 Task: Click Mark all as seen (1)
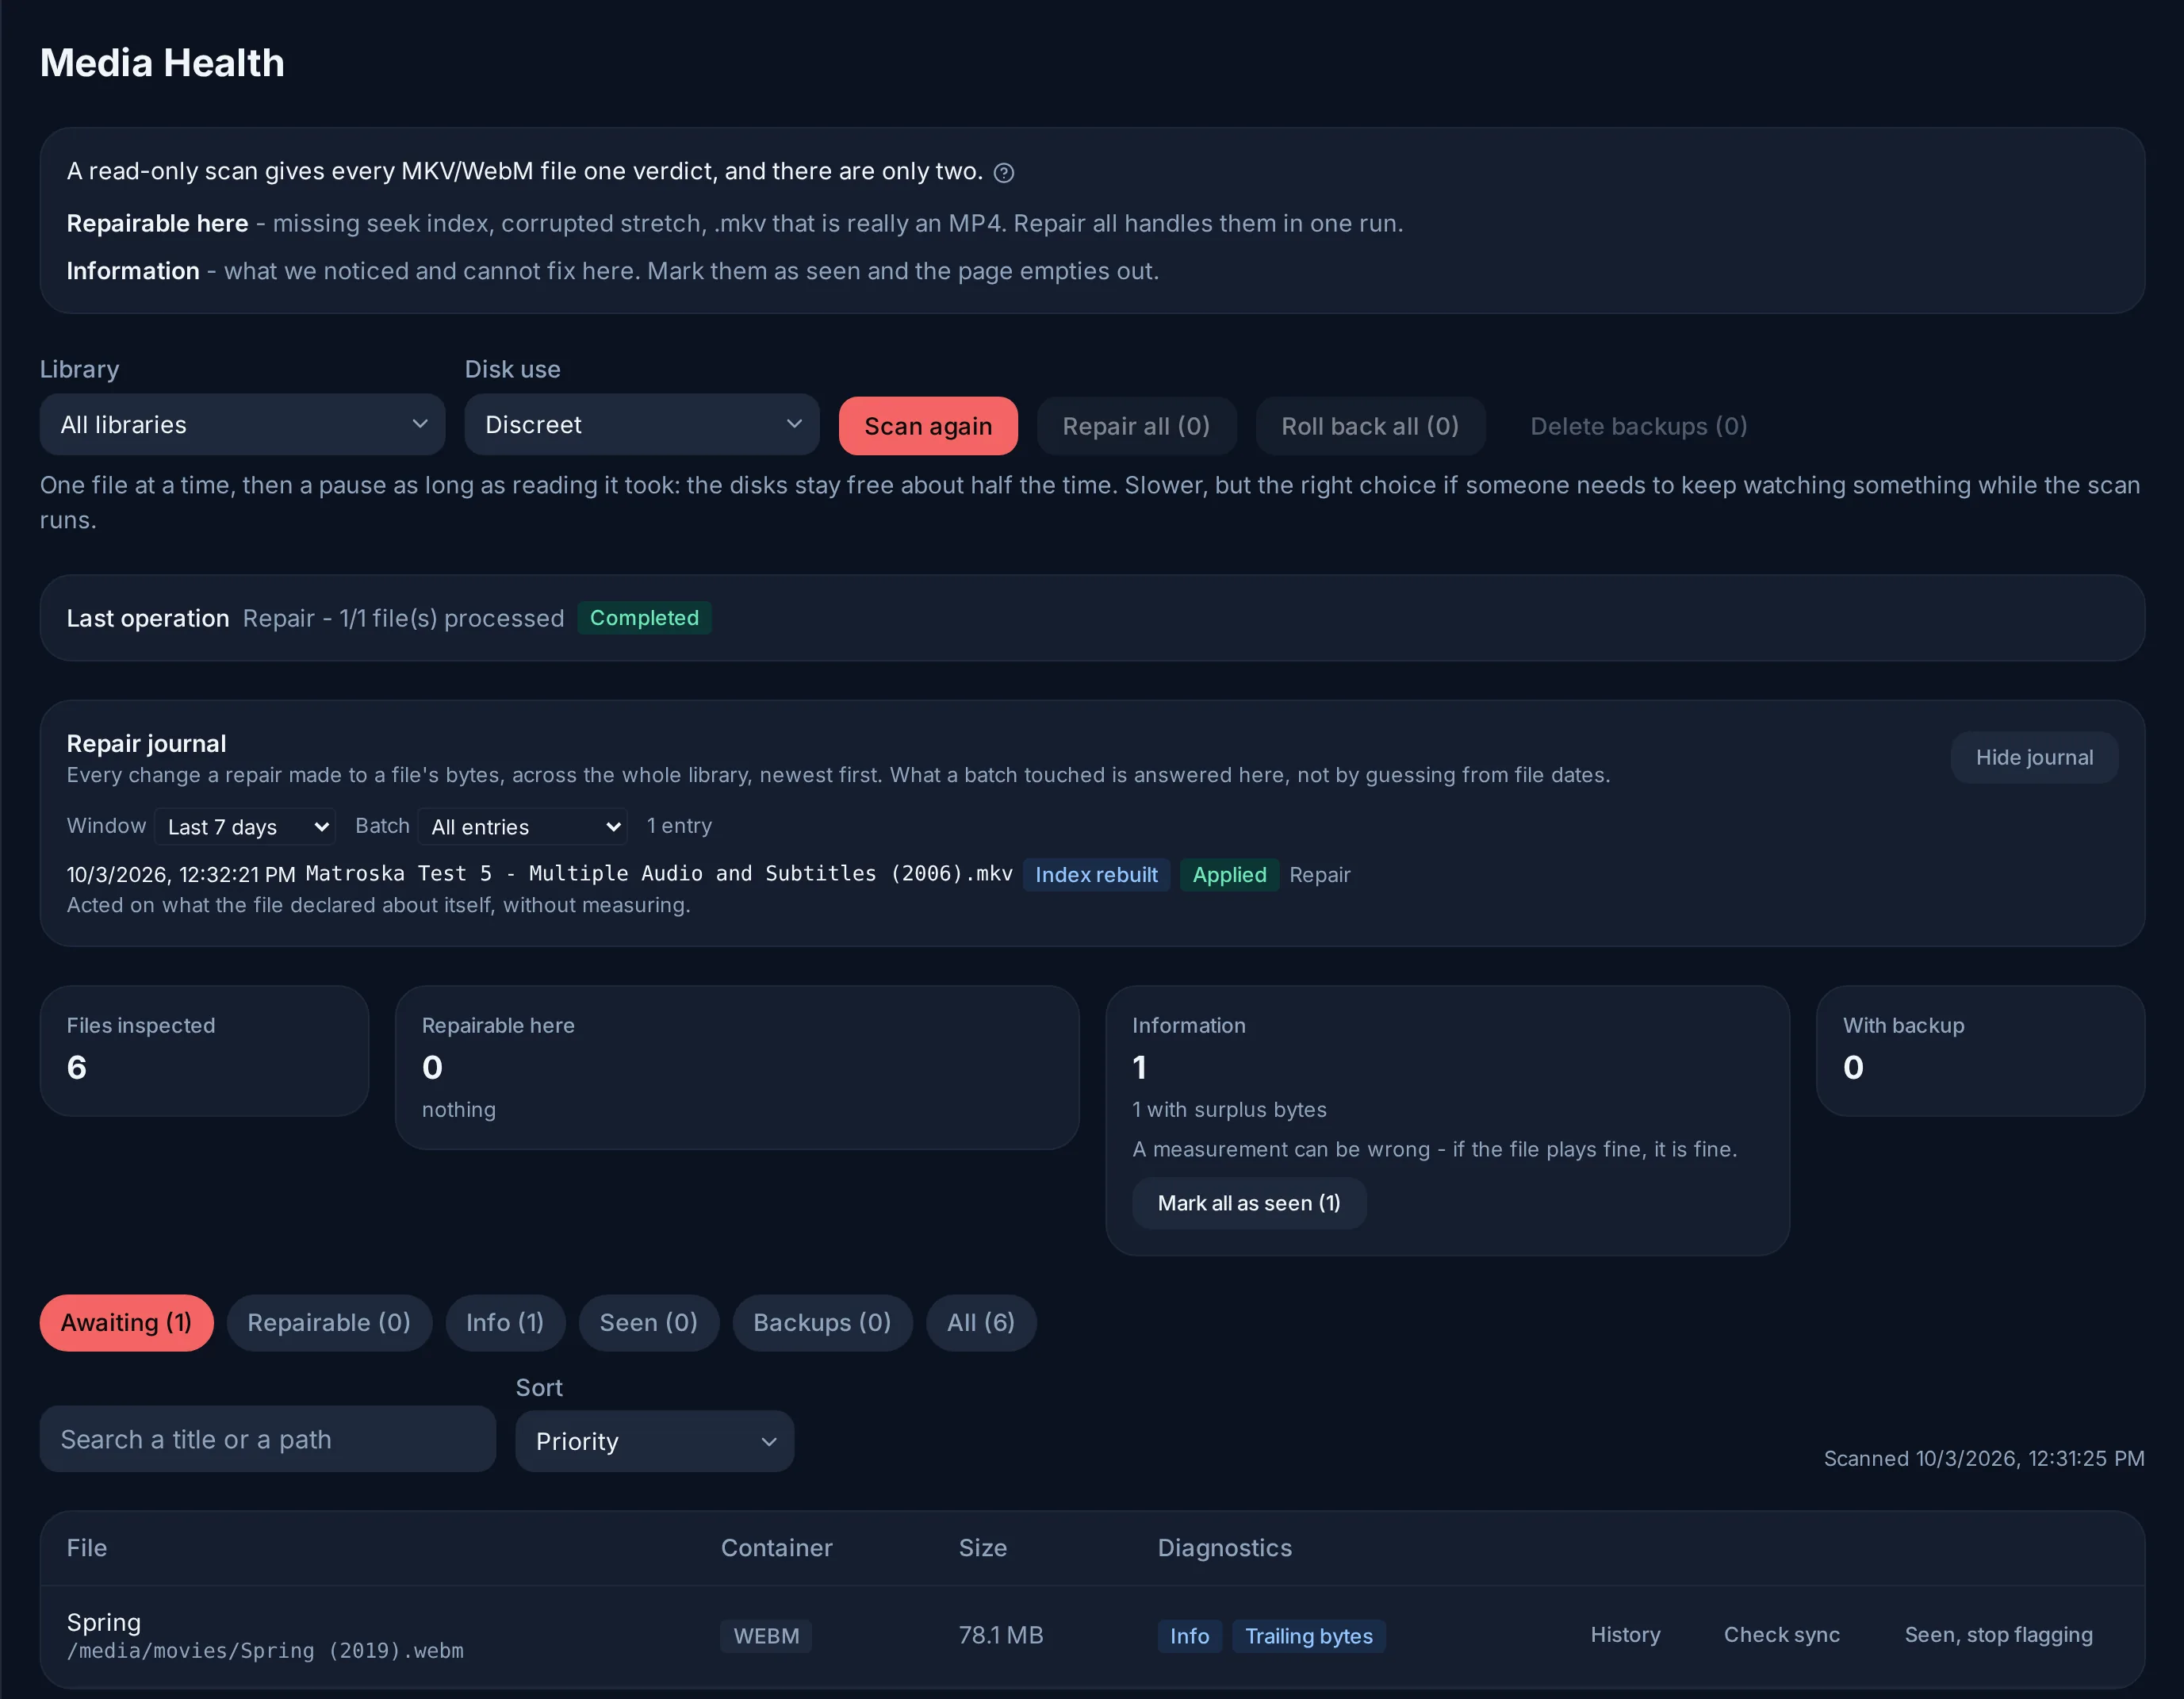(x=1249, y=1203)
